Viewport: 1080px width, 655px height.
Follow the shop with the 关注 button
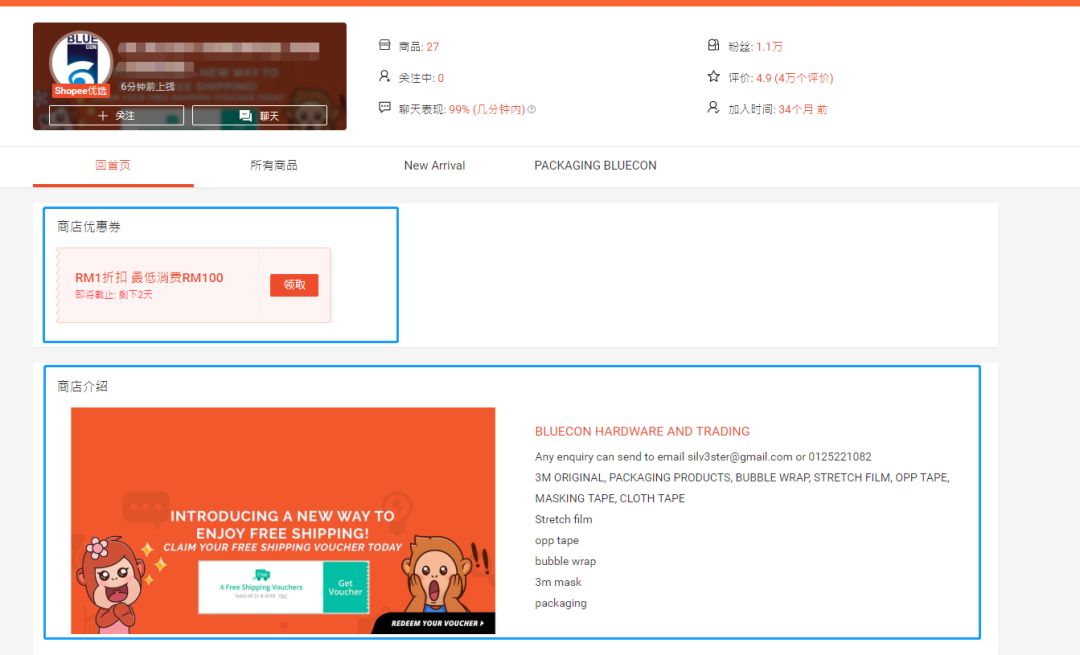116,116
